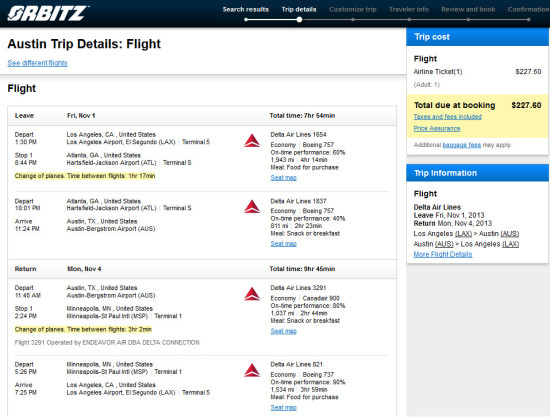Open the See different flights link
Image resolution: width=550 pixels, height=417 pixels.
(x=38, y=63)
